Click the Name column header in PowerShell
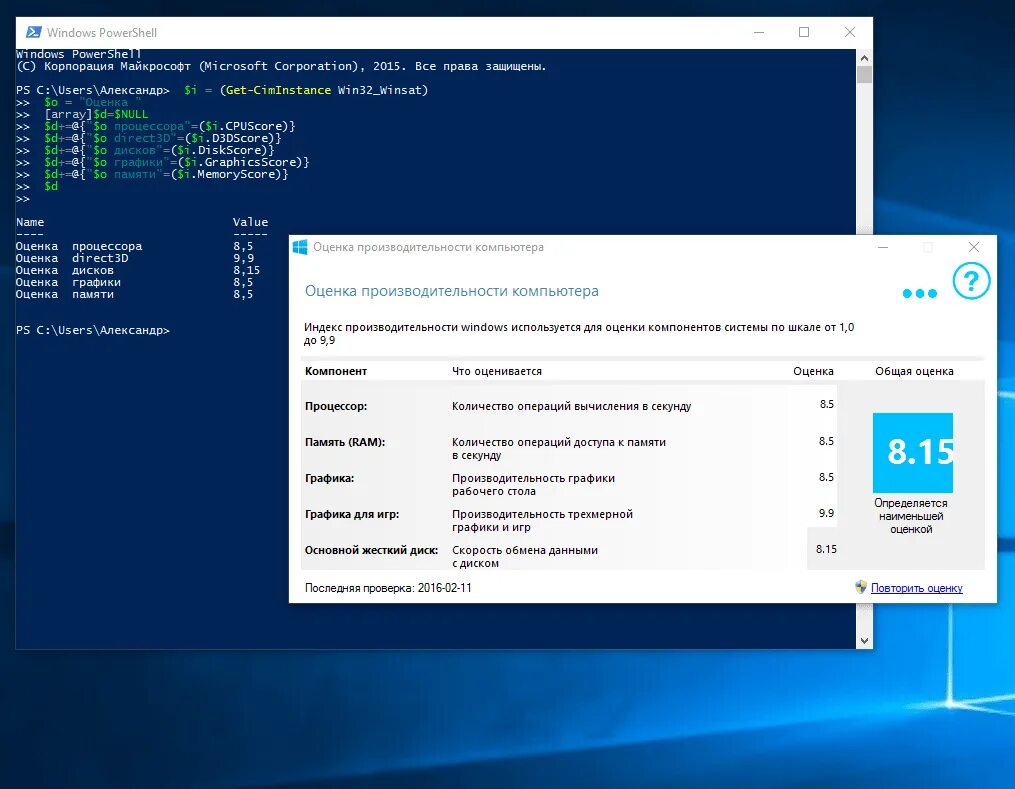Image resolution: width=1015 pixels, height=789 pixels. tap(30, 222)
